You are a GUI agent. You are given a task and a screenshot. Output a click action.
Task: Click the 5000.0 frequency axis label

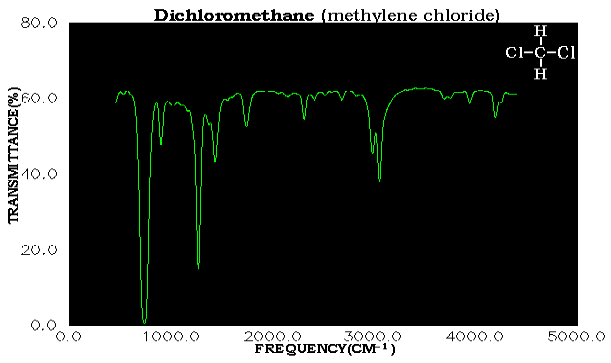[x=576, y=336]
